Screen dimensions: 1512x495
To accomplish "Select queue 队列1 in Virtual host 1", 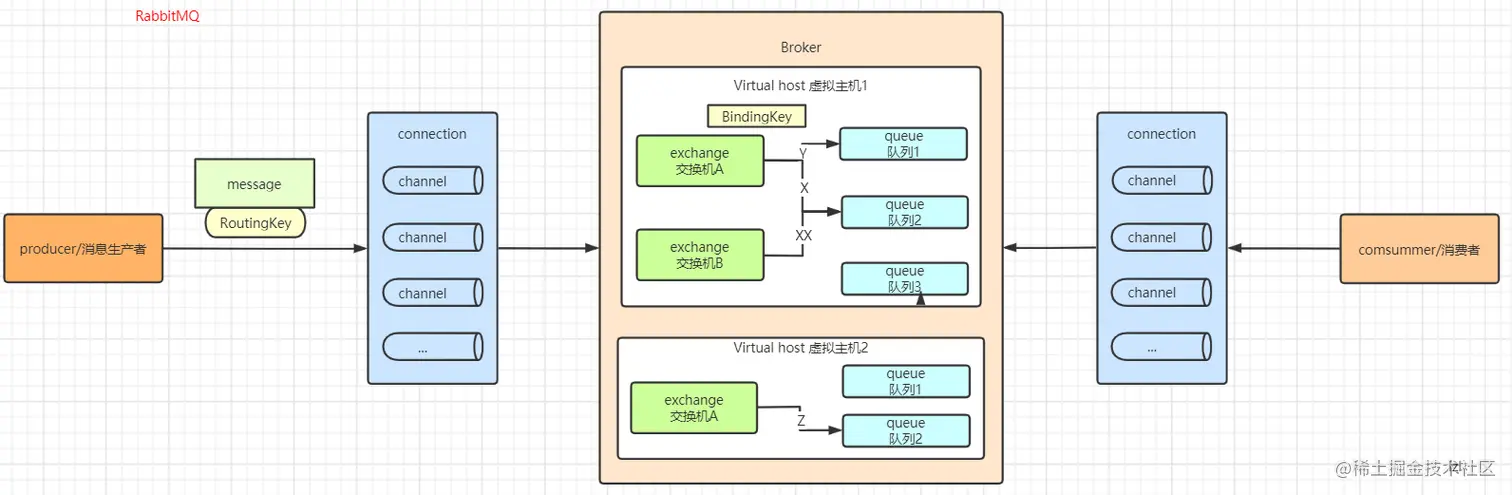I will click(904, 144).
